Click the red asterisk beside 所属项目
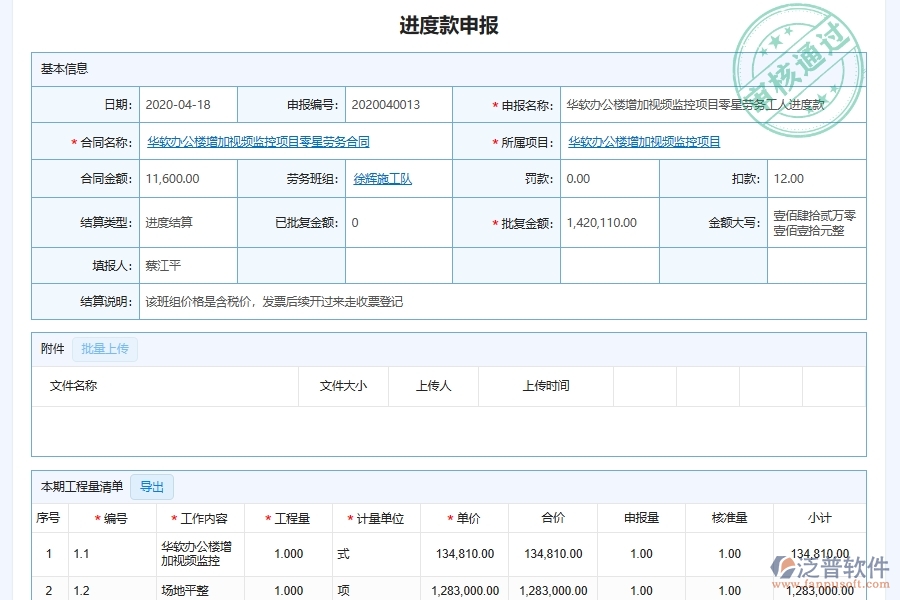The height and width of the screenshot is (600, 900). (x=493, y=141)
